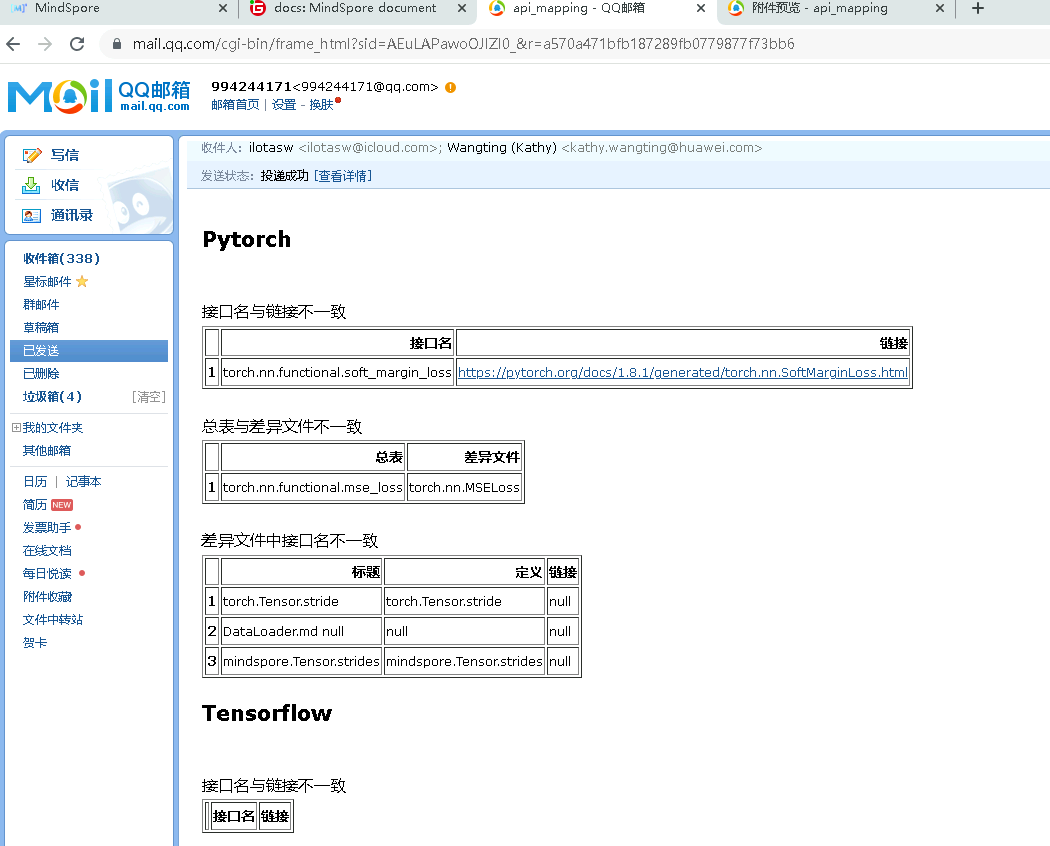
Task: Open 贺卡 greeting cards
Action: point(35,643)
